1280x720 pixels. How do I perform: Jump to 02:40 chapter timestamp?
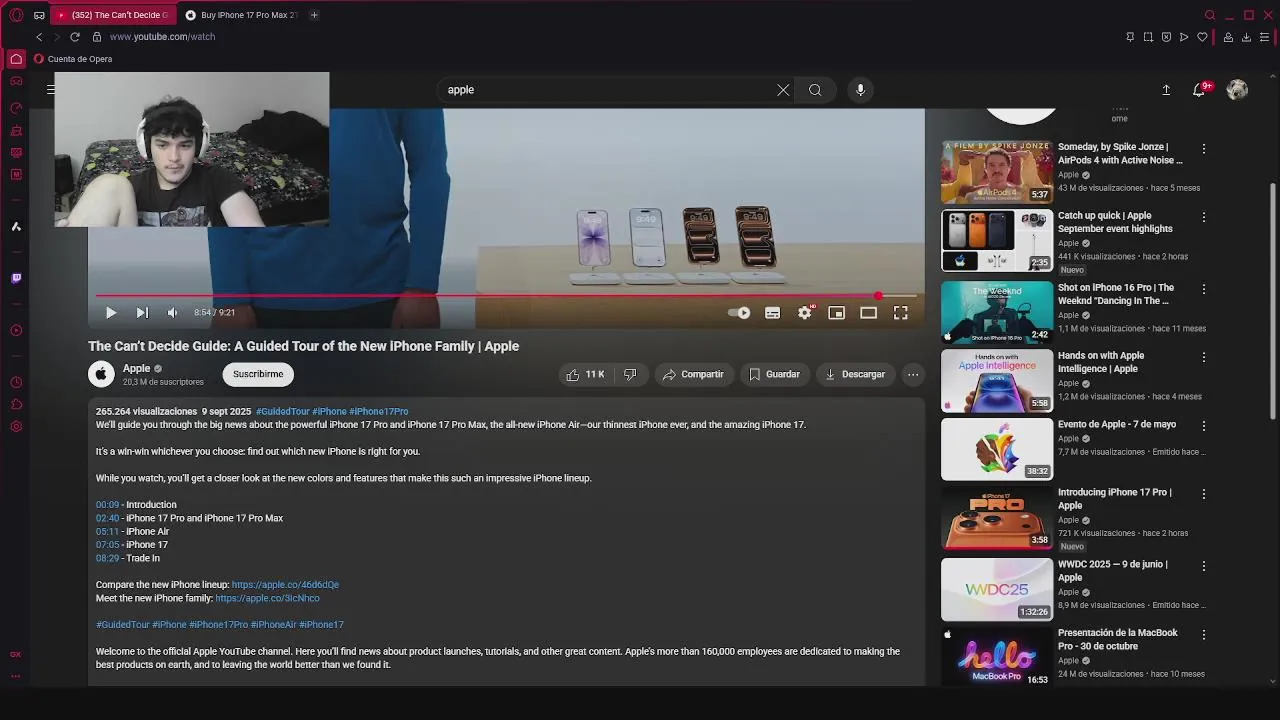(107, 518)
